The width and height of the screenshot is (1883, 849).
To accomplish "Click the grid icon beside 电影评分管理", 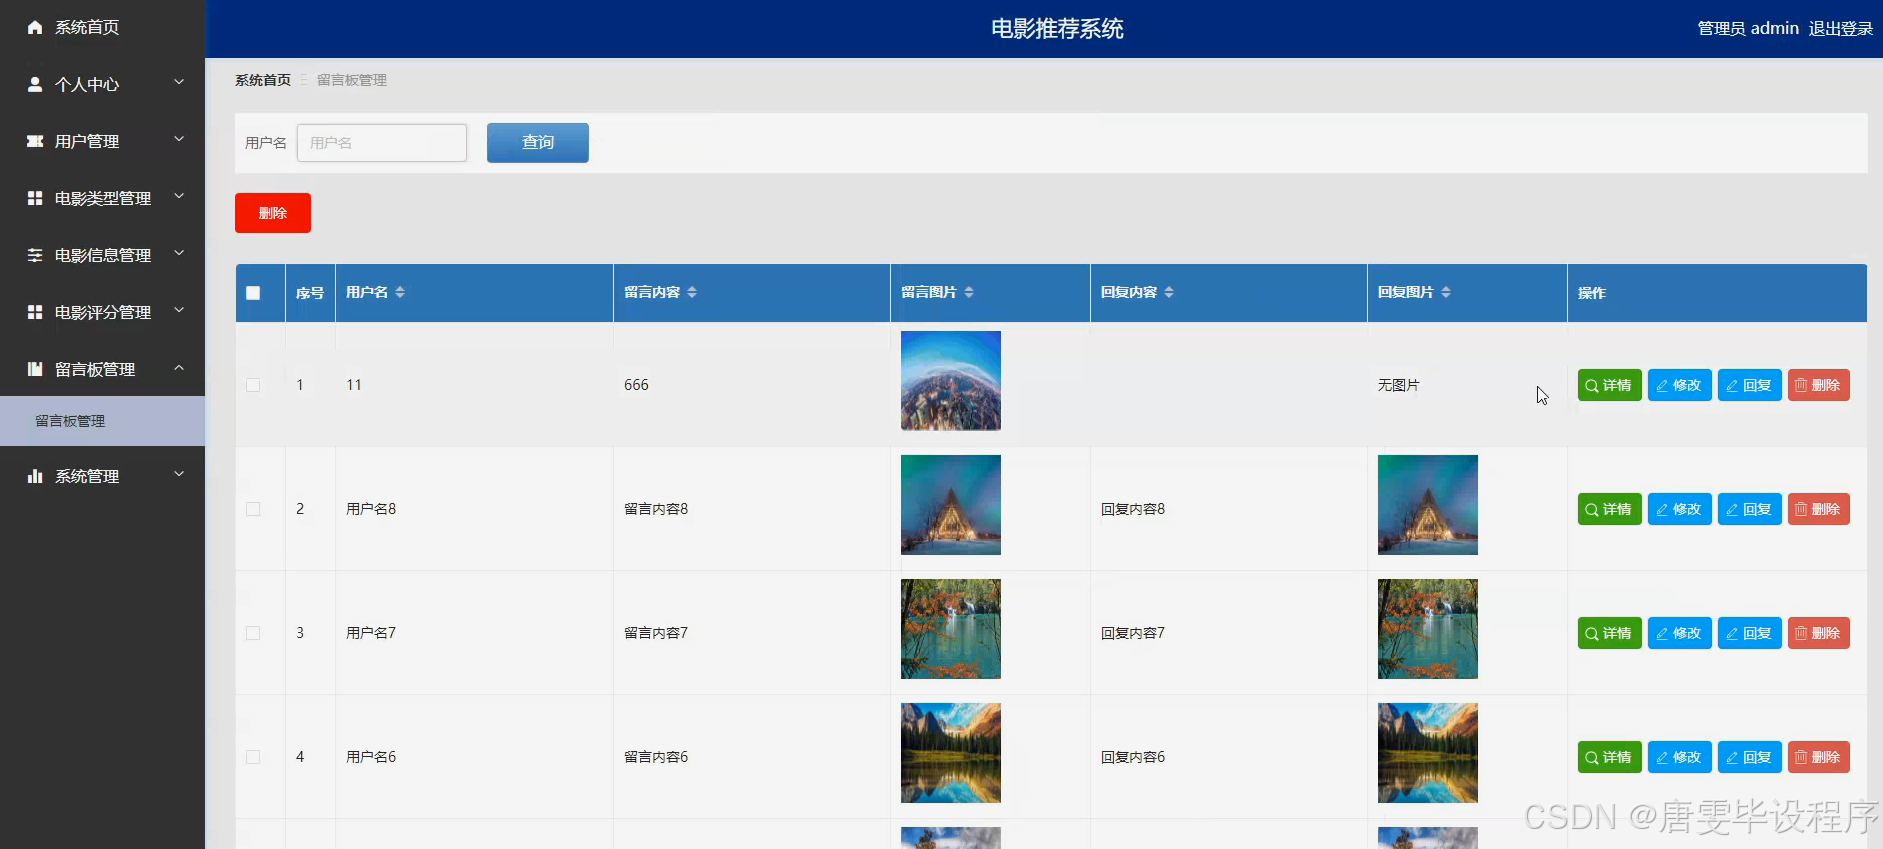I will (x=35, y=312).
